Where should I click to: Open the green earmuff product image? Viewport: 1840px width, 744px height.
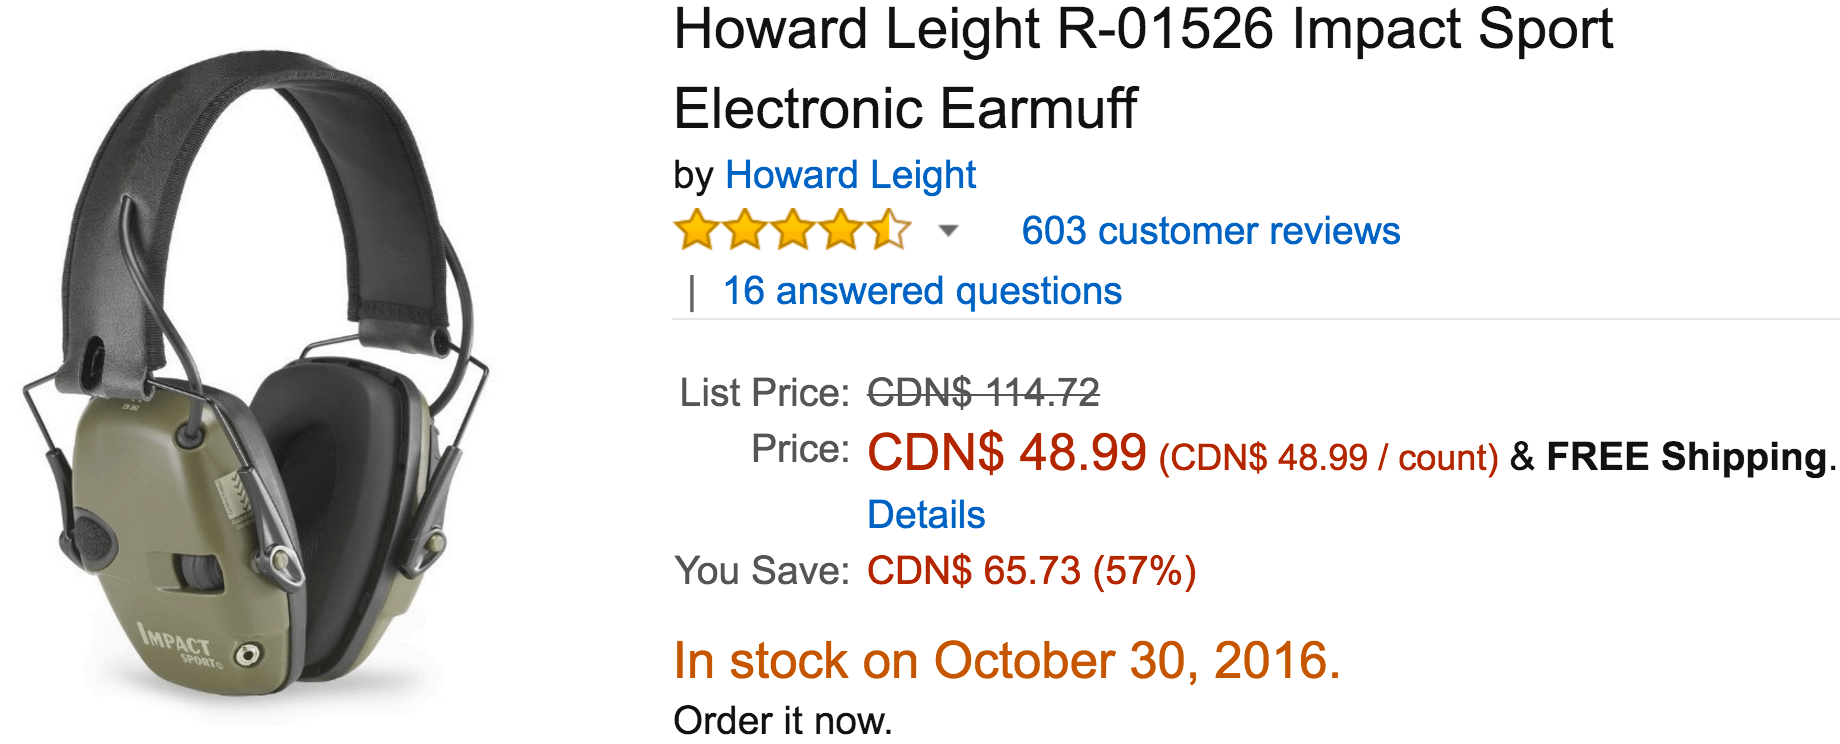tap(256, 378)
